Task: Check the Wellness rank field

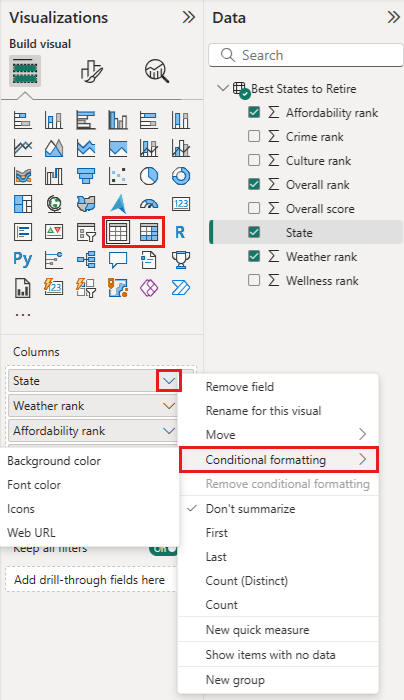Action: [254, 280]
